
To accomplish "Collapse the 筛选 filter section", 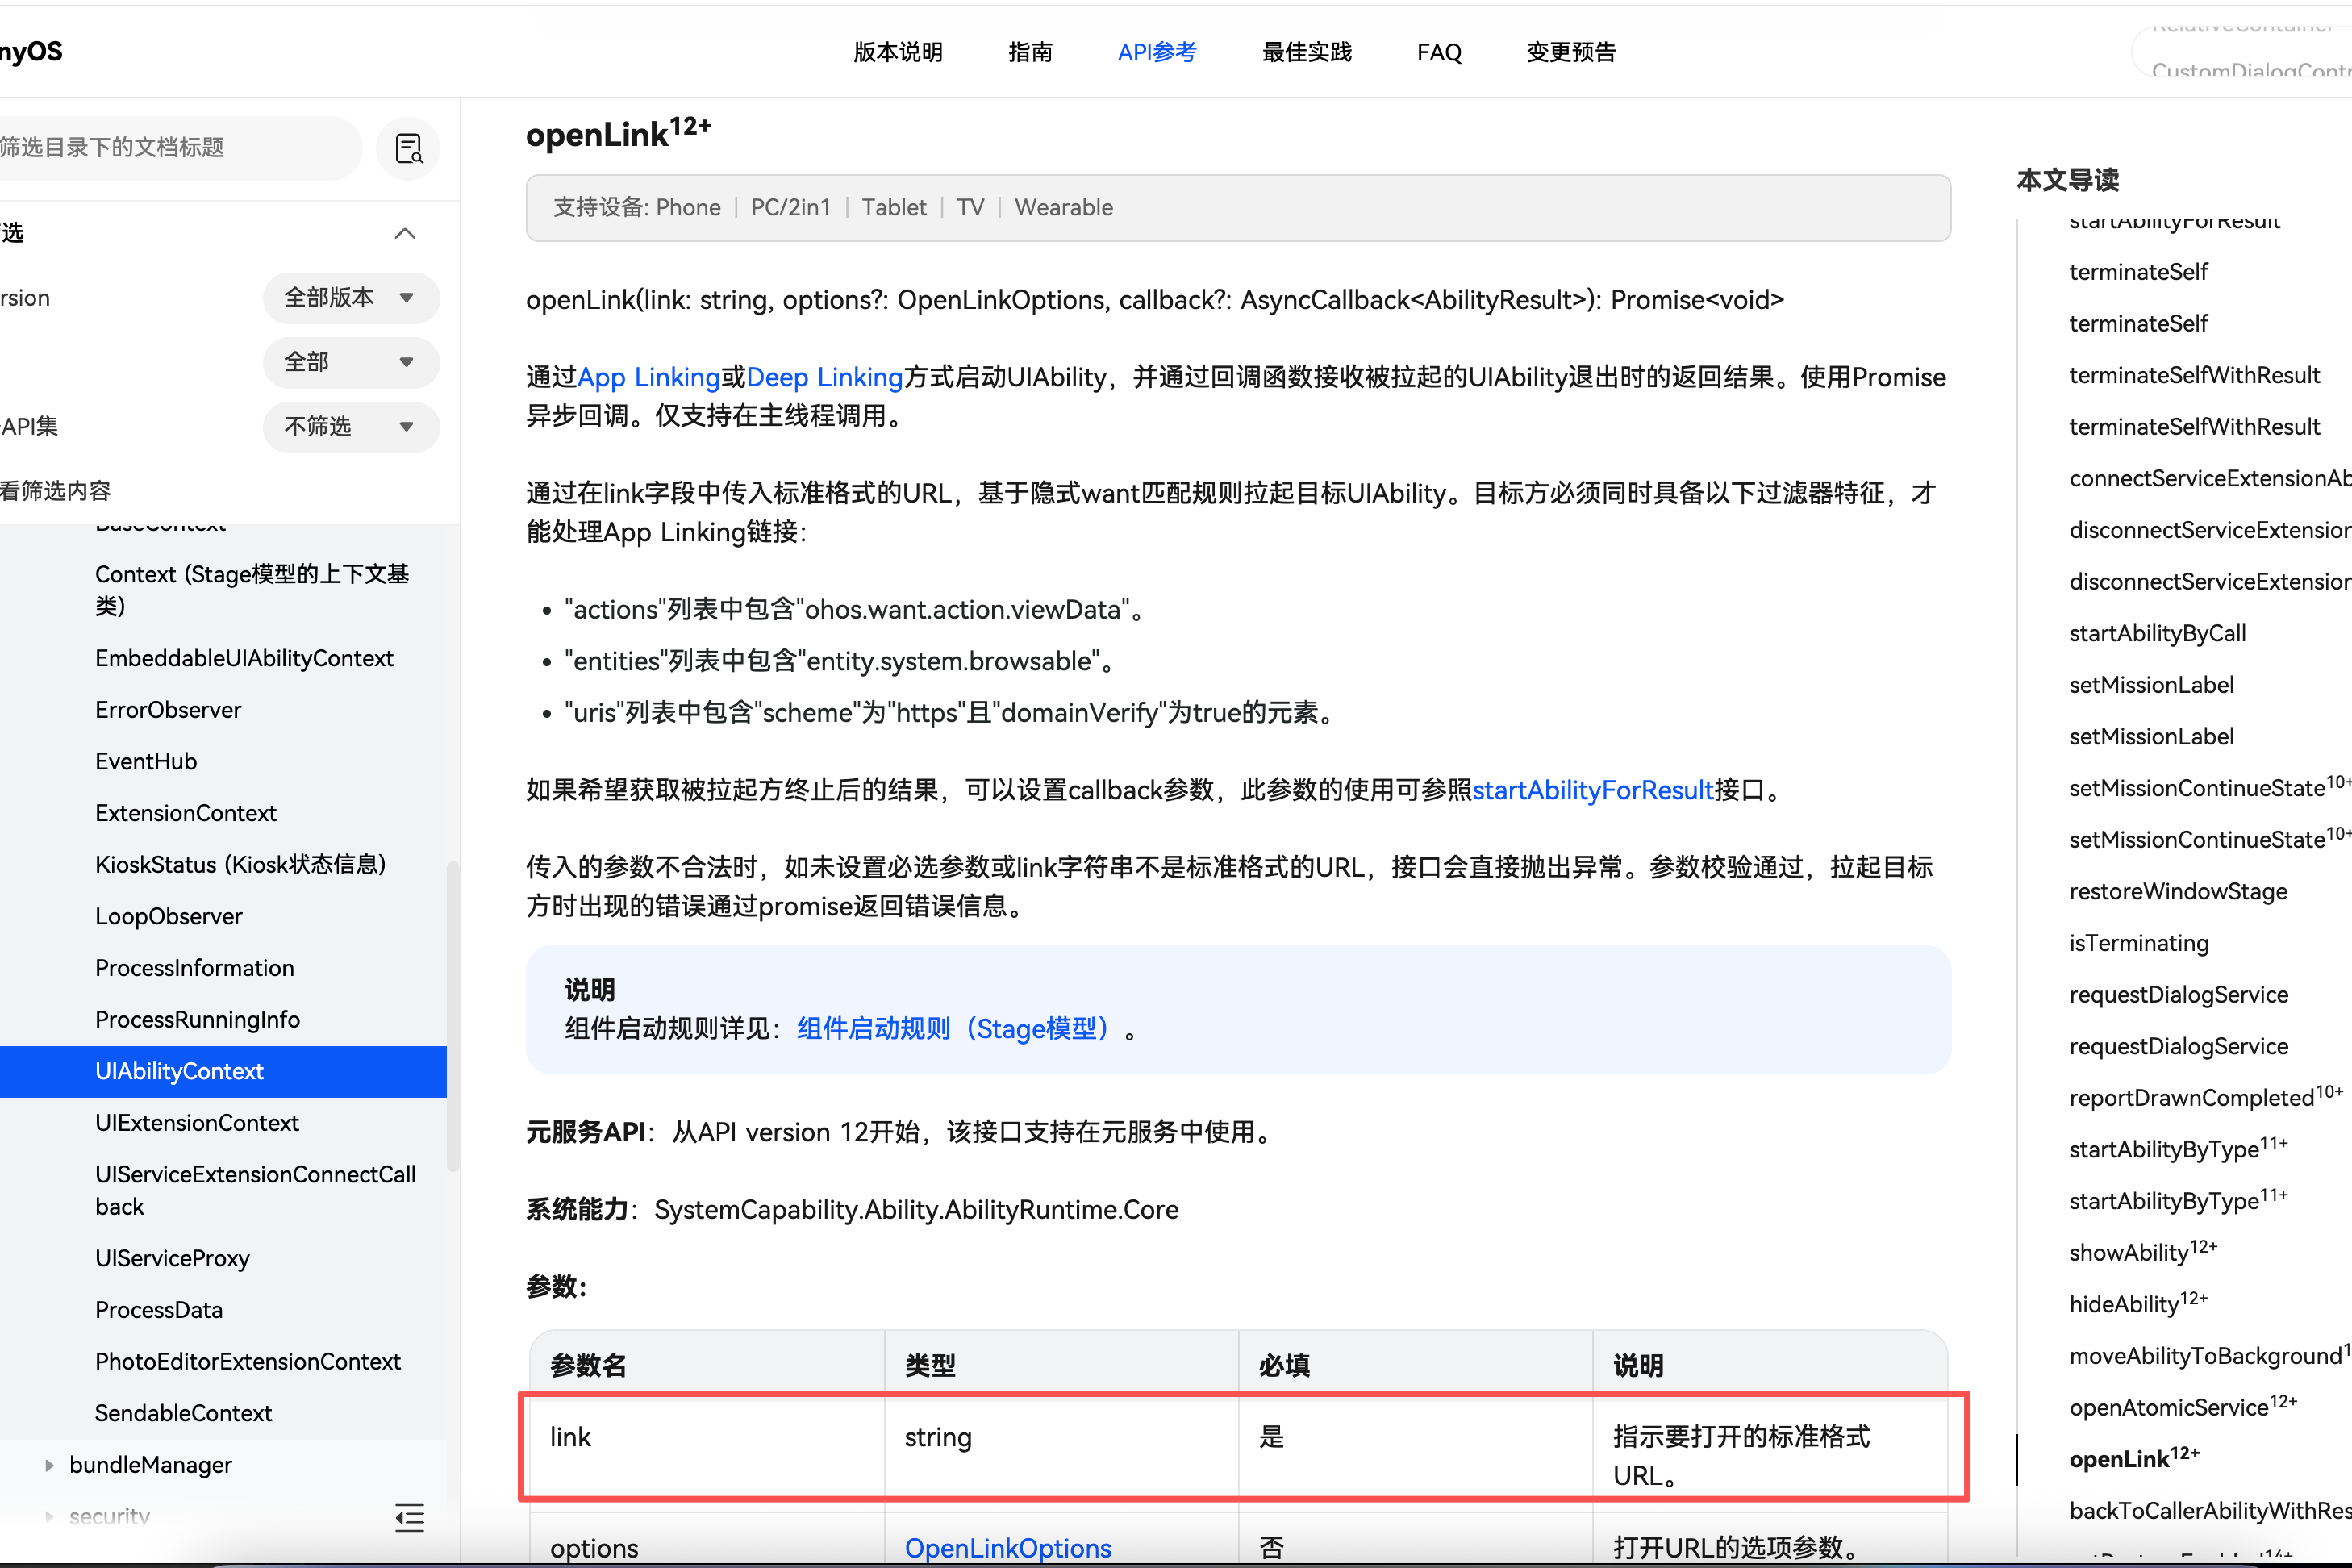I will [x=404, y=232].
